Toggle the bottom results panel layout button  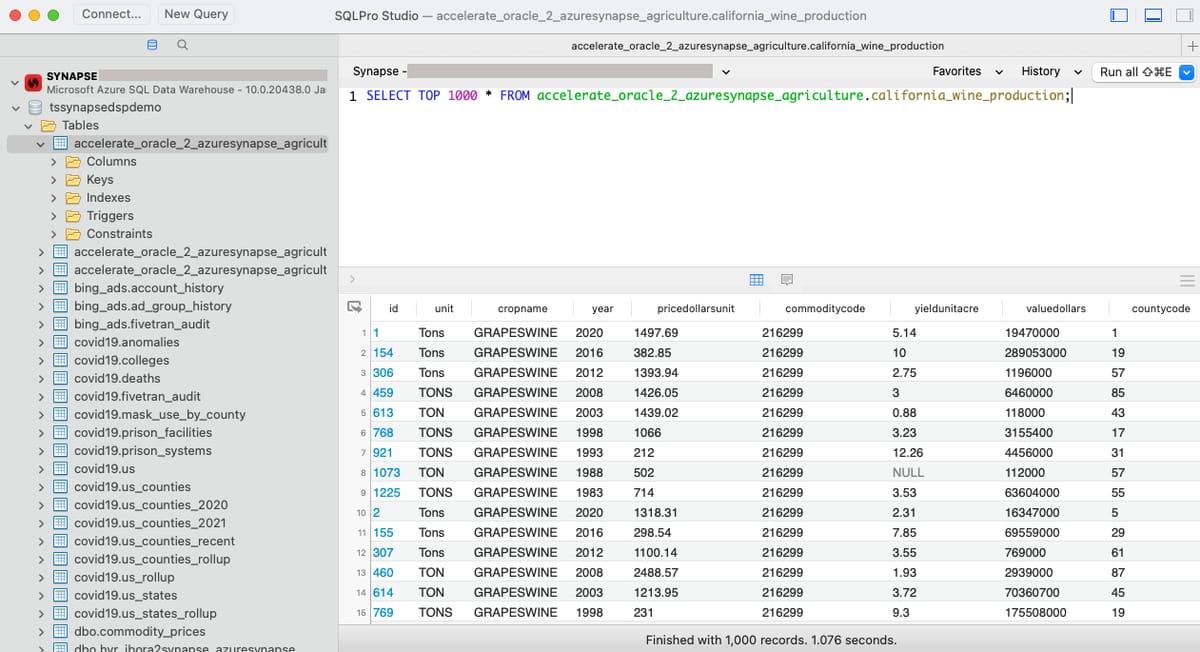(x=1153, y=15)
